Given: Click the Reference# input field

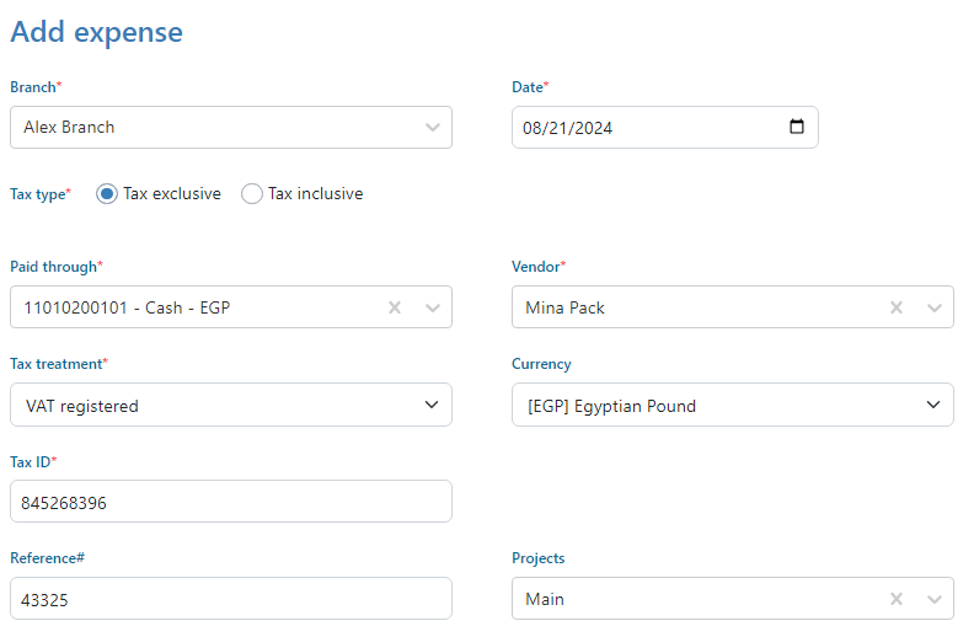Looking at the screenshot, I should pyautogui.click(x=231, y=599).
